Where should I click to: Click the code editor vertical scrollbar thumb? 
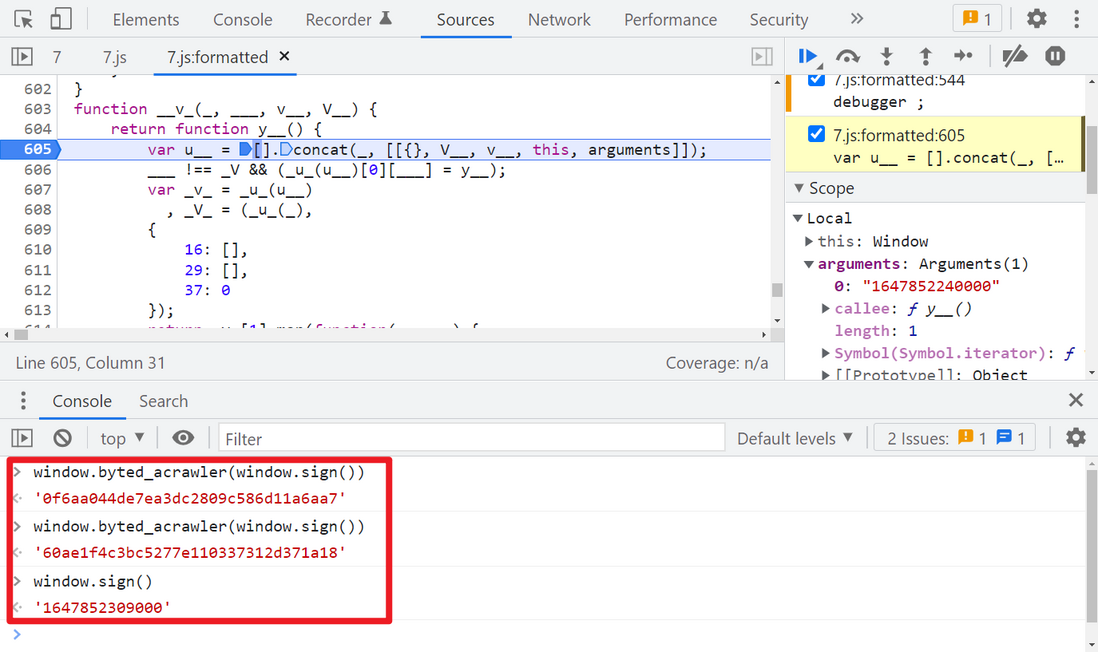coord(777,289)
